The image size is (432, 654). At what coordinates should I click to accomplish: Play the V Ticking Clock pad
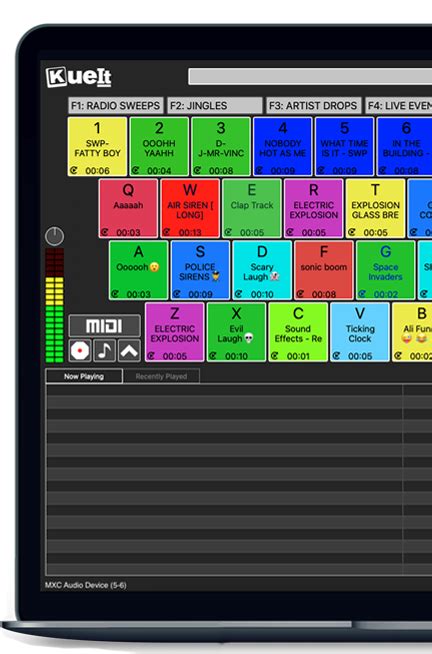[x=360, y=332]
